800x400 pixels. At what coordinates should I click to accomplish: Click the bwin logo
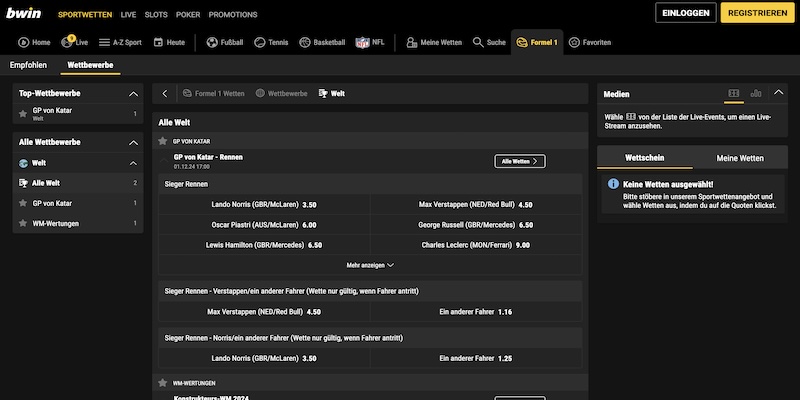click(x=23, y=13)
